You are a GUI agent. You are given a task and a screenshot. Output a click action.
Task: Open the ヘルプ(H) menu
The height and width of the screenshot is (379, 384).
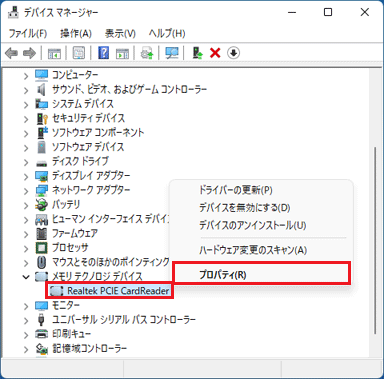point(167,33)
